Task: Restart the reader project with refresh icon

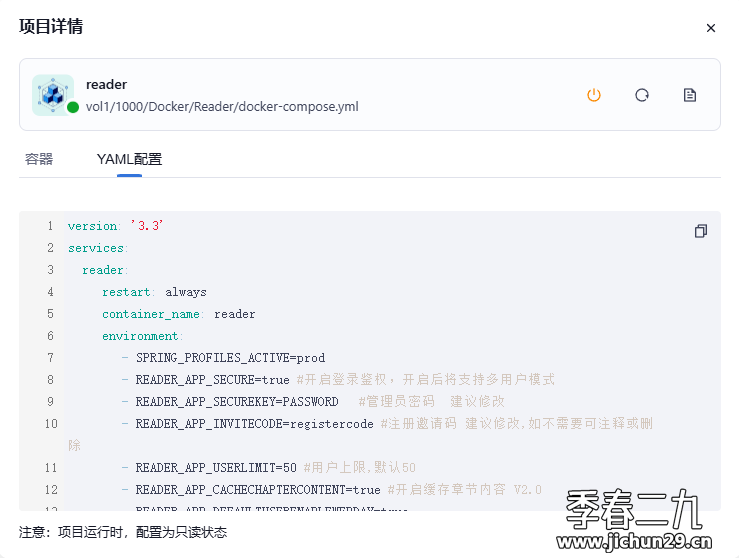Action: pyautogui.click(x=642, y=95)
